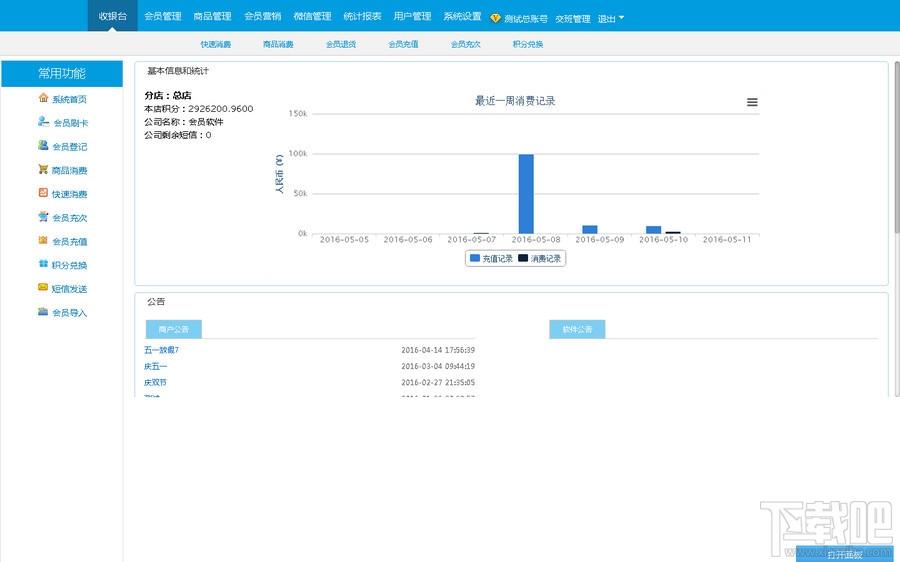Open the 统计报表 top menu
The image size is (900, 562).
coord(362,16)
